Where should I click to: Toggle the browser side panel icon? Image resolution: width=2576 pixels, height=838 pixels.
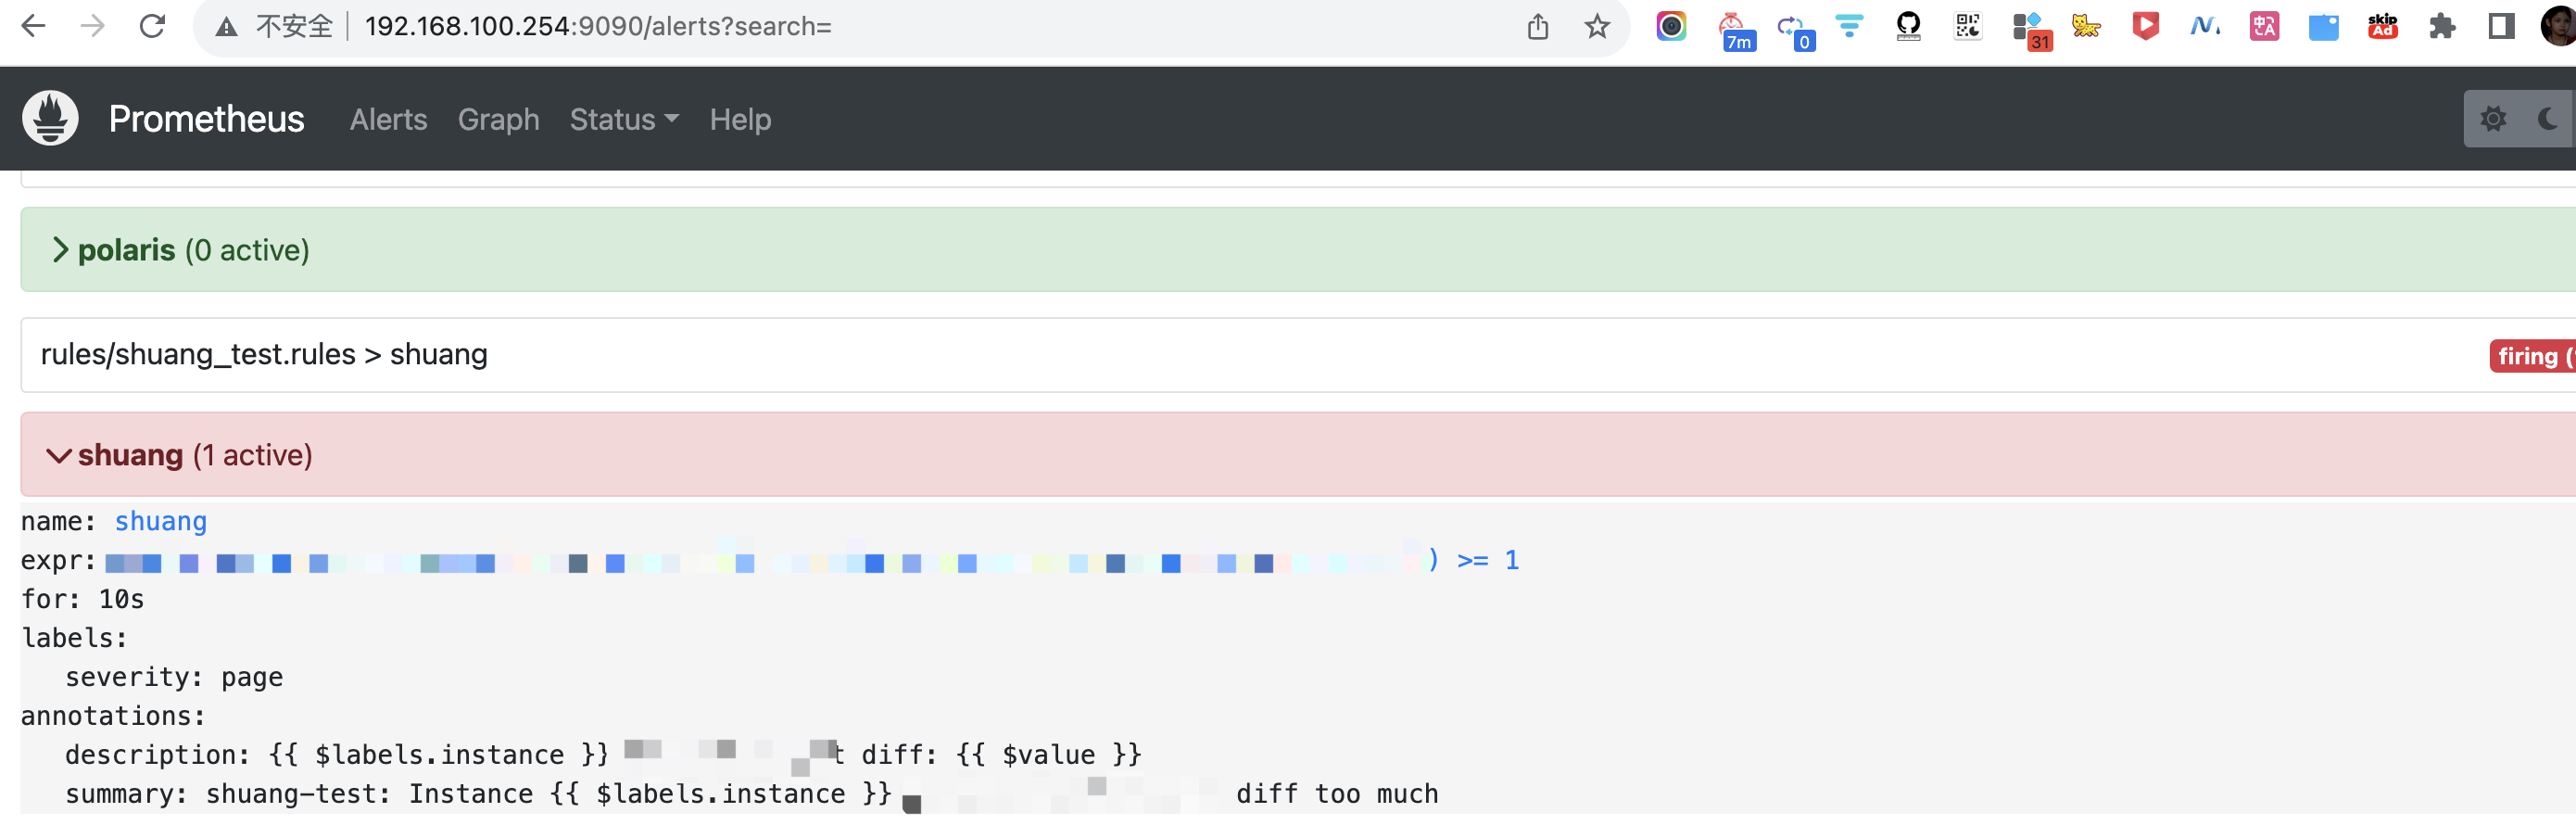[2501, 26]
